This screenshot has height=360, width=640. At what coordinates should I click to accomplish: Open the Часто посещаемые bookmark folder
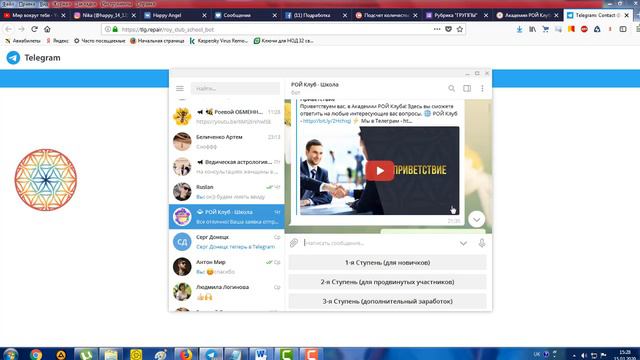tap(100, 41)
